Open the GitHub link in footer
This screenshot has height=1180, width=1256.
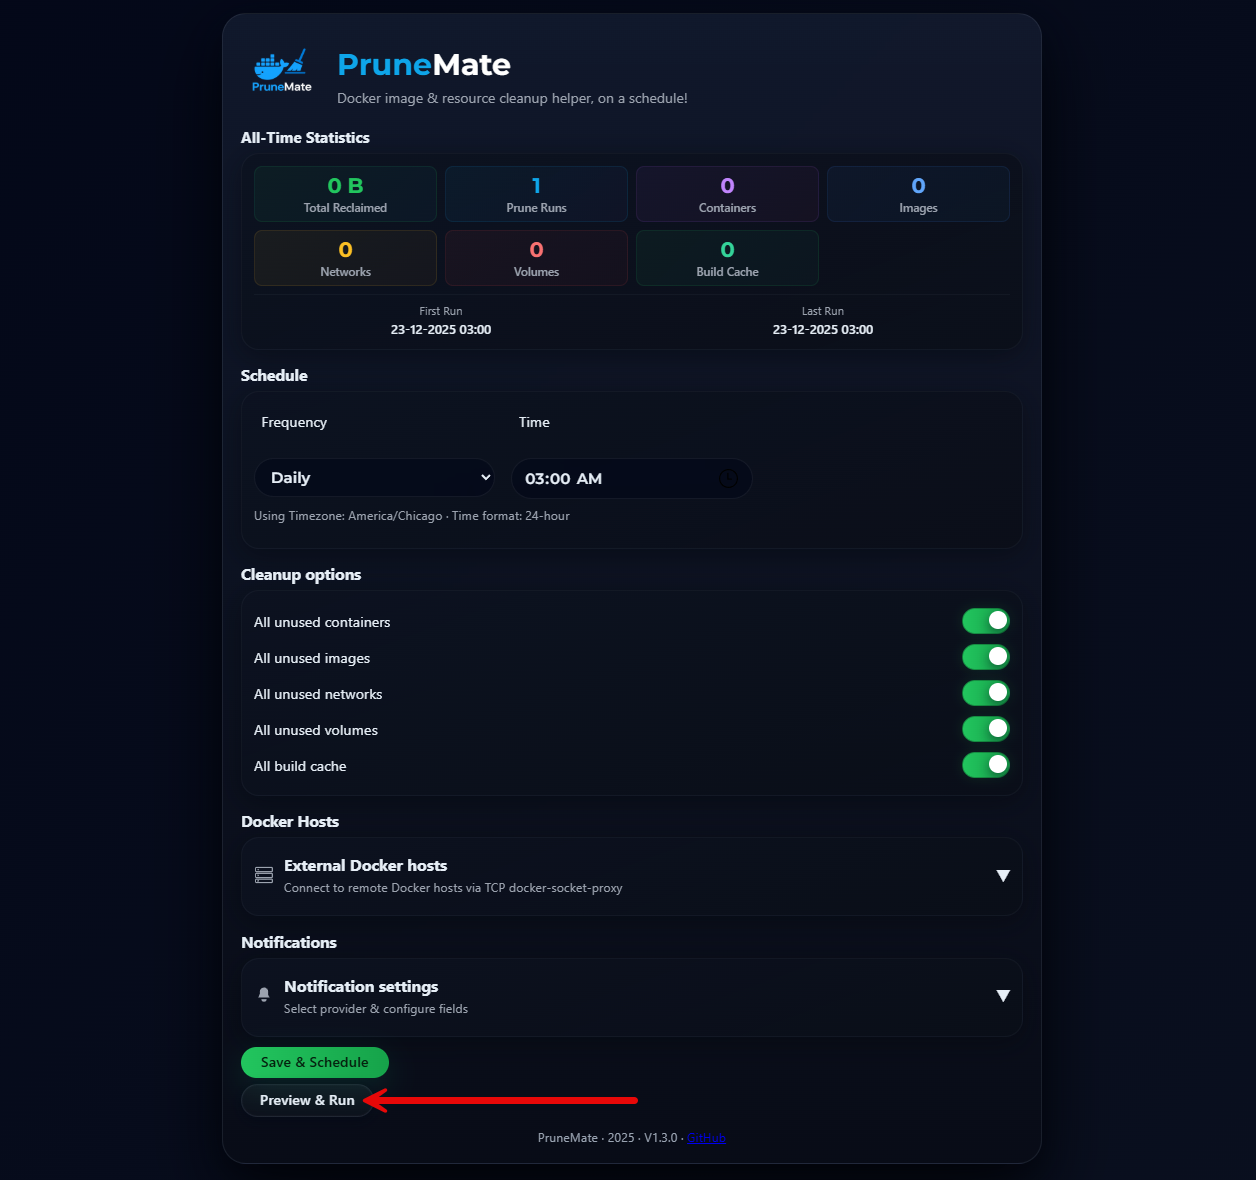click(x=706, y=1138)
